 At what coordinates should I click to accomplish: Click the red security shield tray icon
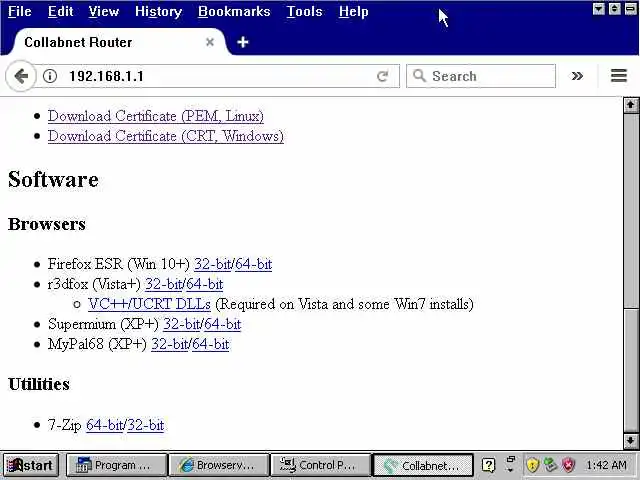click(x=568, y=465)
